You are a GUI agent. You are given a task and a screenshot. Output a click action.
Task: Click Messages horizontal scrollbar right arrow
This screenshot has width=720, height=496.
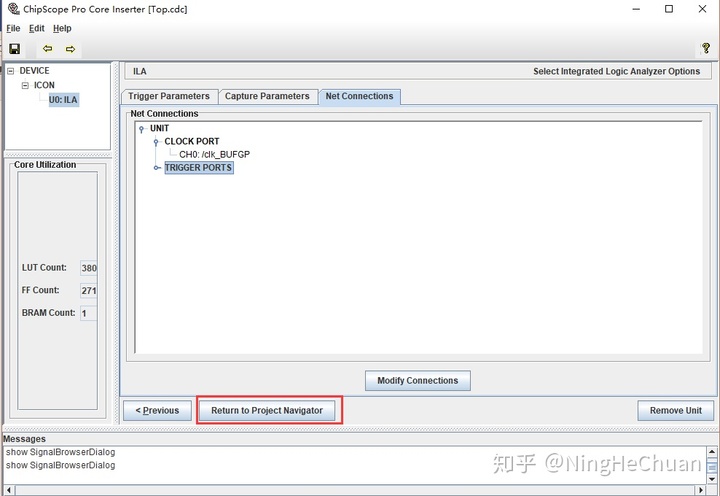[700, 490]
